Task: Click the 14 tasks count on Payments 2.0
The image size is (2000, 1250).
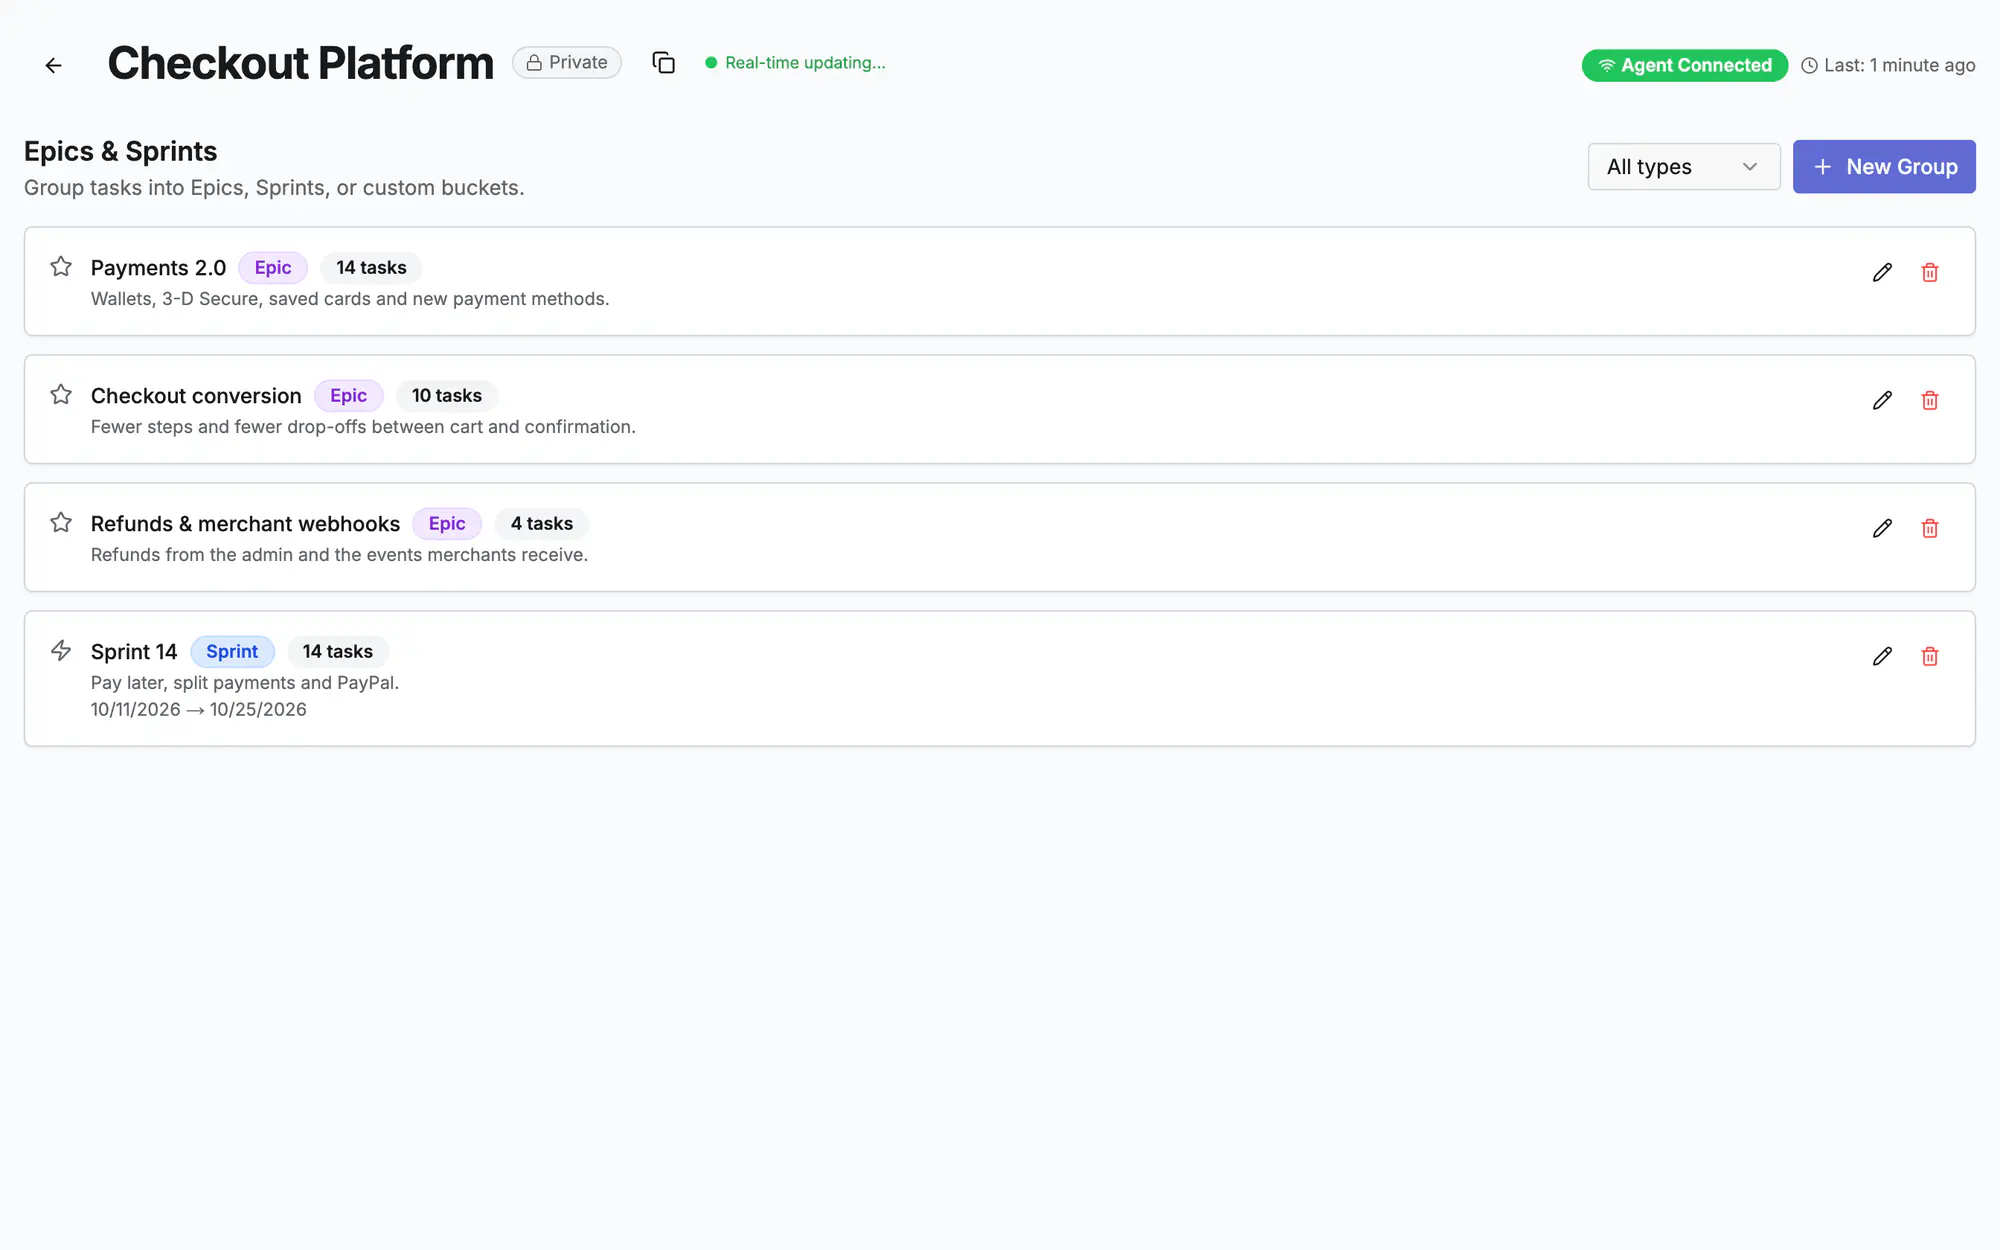Action: pyautogui.click(x=371, y=268)
